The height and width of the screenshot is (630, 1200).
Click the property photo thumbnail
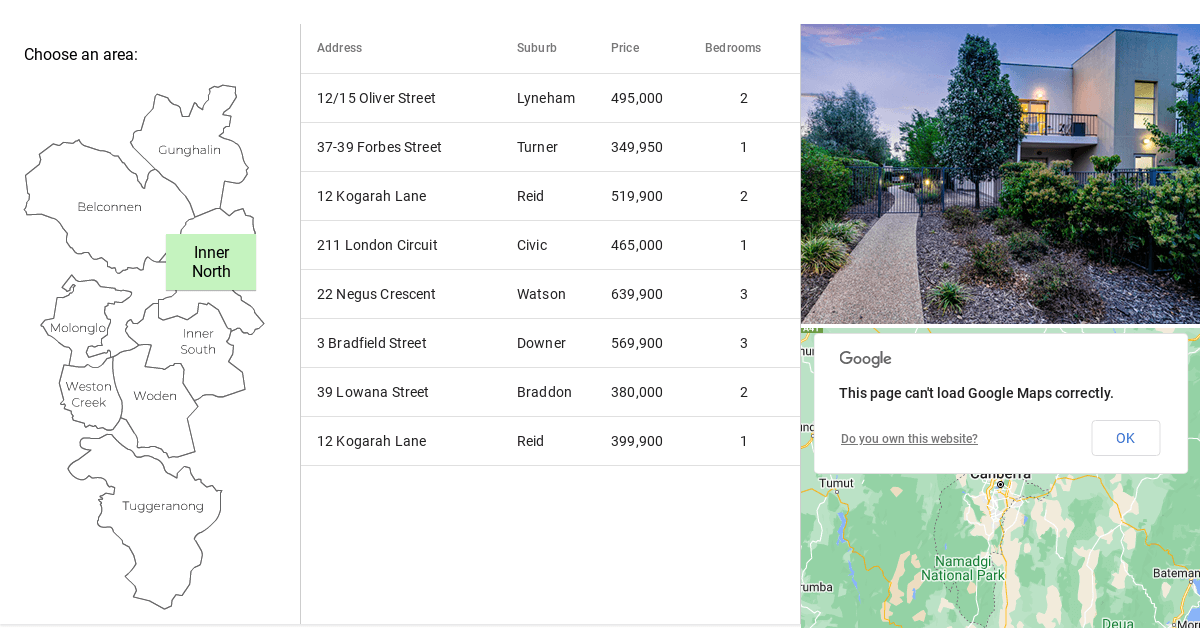(1000, 174)
